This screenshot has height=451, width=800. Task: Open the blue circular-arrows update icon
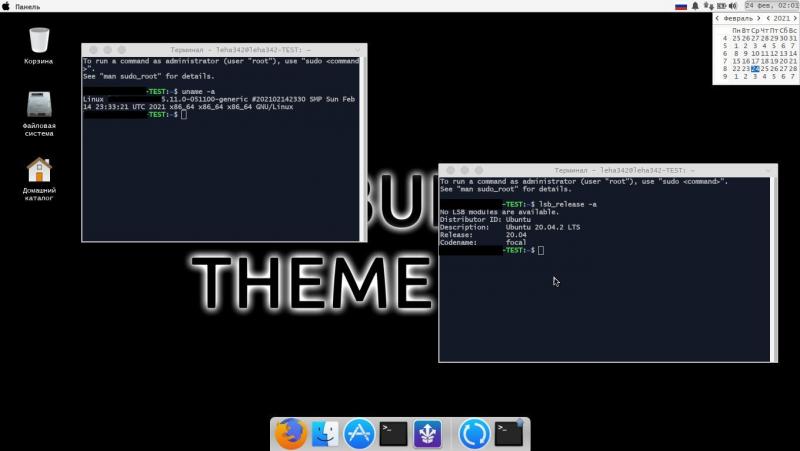(473, 433)
